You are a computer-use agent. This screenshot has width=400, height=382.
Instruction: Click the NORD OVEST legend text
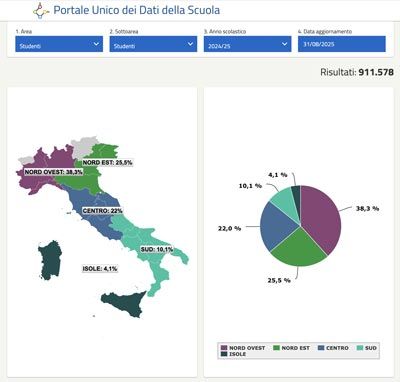[x=247, y=348]
